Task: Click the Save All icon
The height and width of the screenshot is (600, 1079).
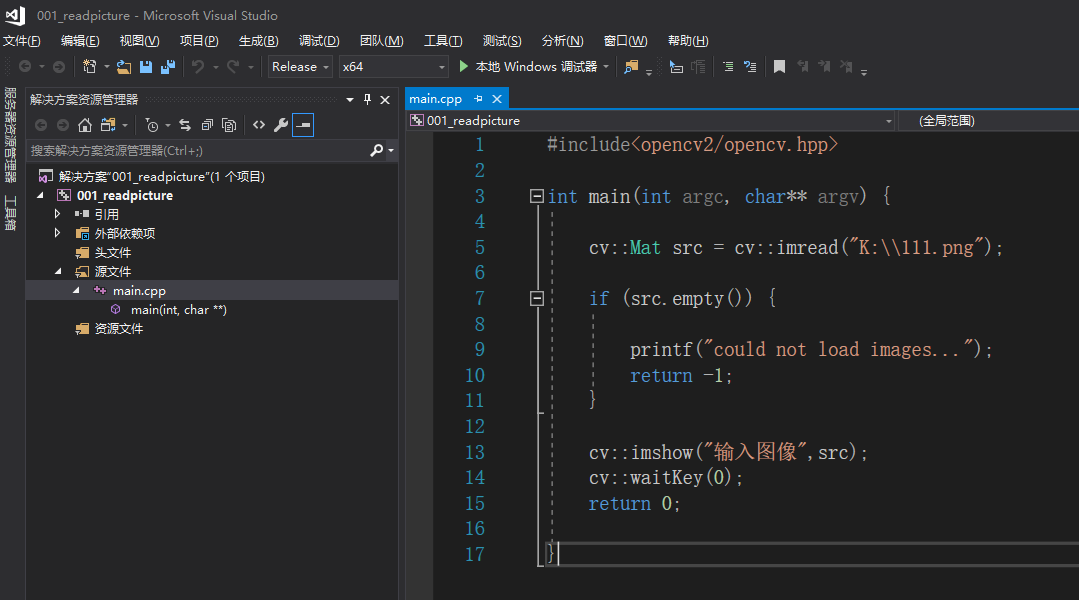Action: click(x=168, y=67)
